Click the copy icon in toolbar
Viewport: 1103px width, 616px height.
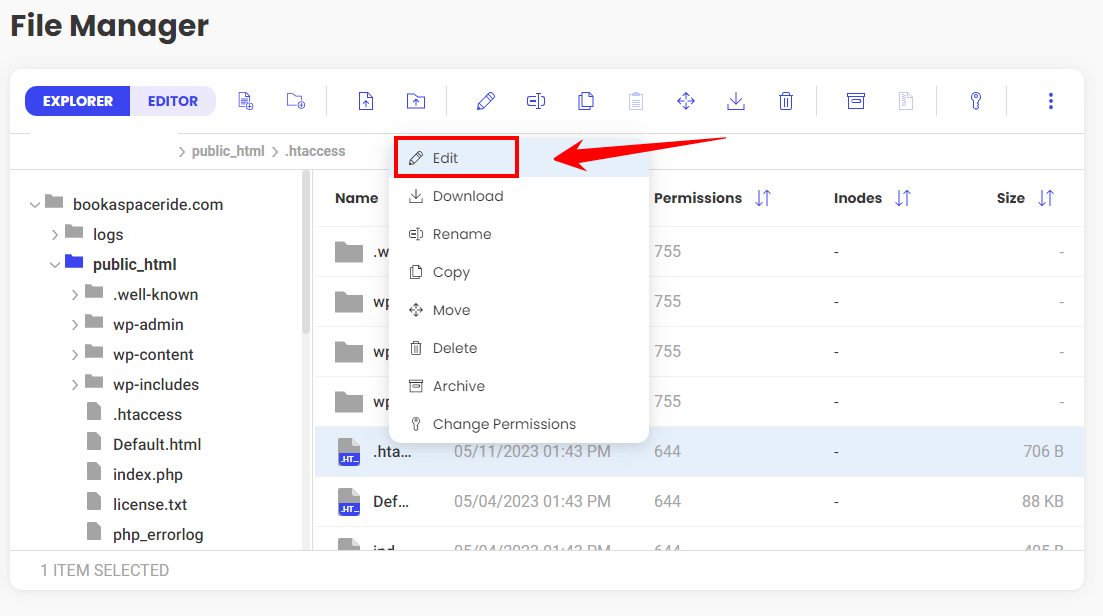[x=586, y=101]
